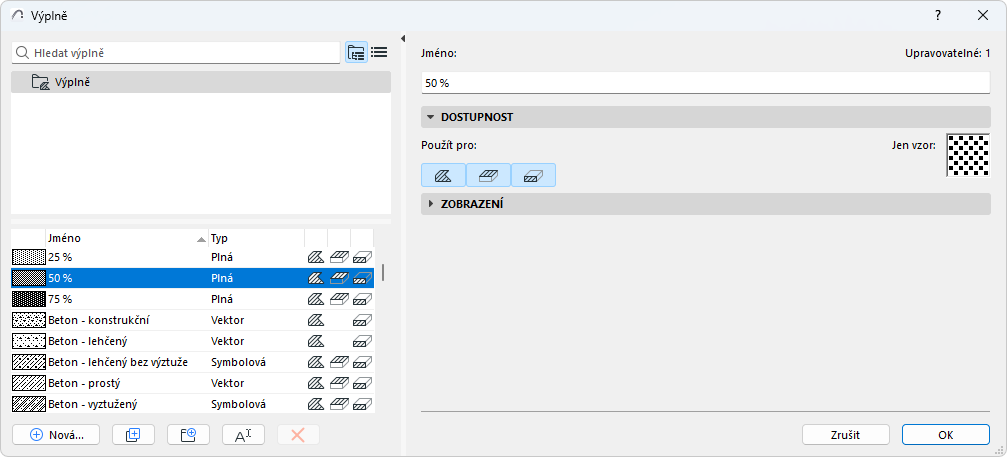Image resolution: width=1007 pixels, height=457 pixels.
Task: Sort list by Jméno column header
Action: 120,239
